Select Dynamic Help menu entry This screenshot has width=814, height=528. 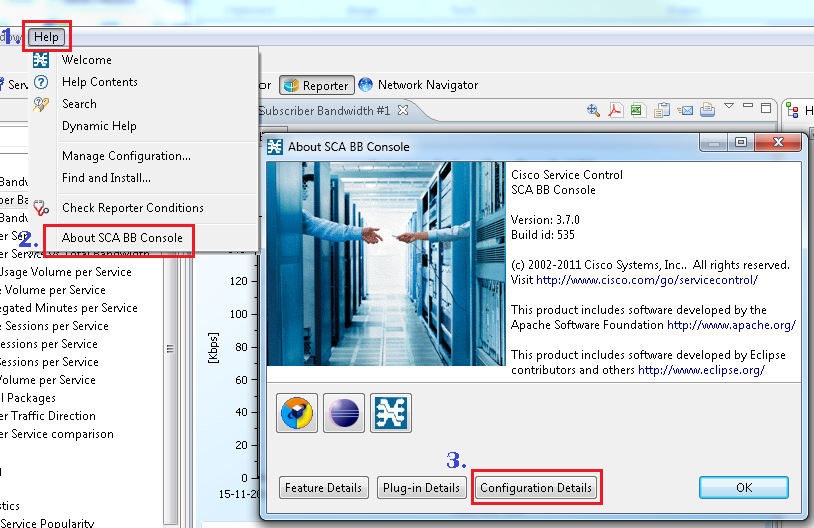99,126
